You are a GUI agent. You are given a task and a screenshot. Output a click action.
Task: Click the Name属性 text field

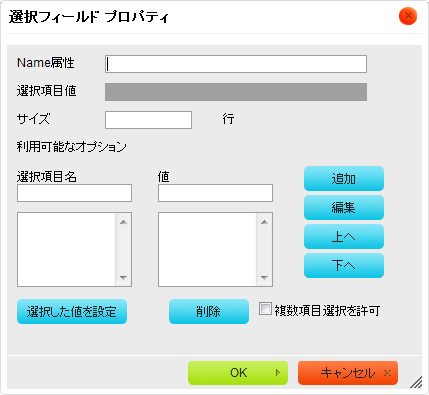[236, 64]
